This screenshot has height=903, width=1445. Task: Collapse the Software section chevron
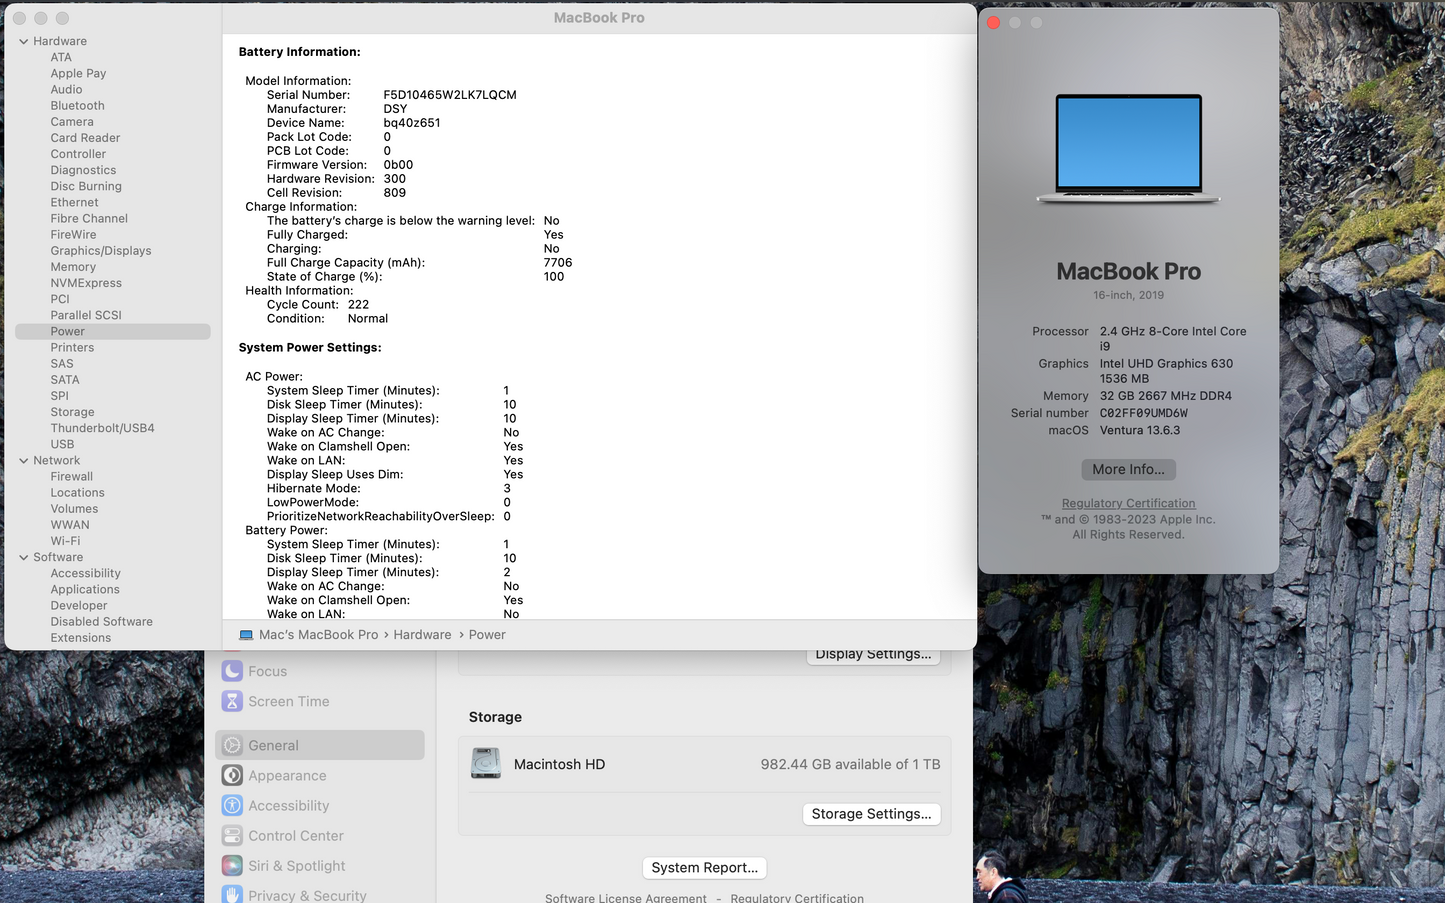24,557
